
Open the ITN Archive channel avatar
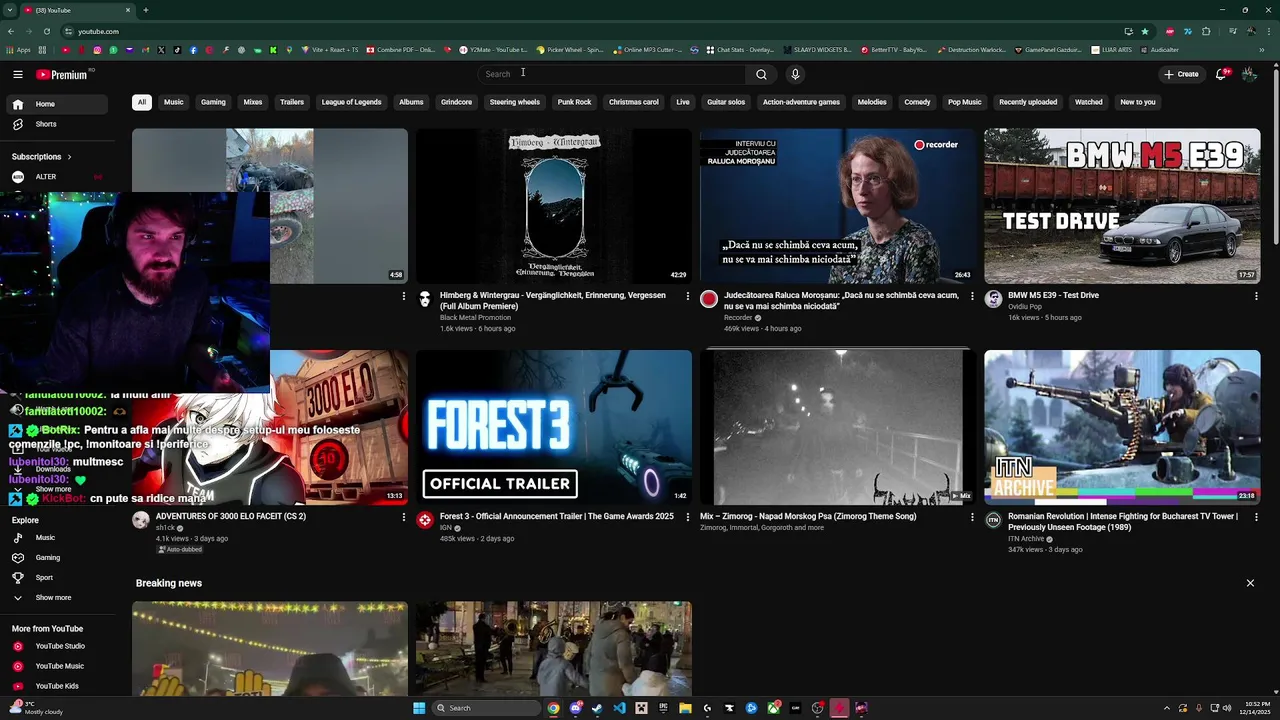click(x=993, y=520)
